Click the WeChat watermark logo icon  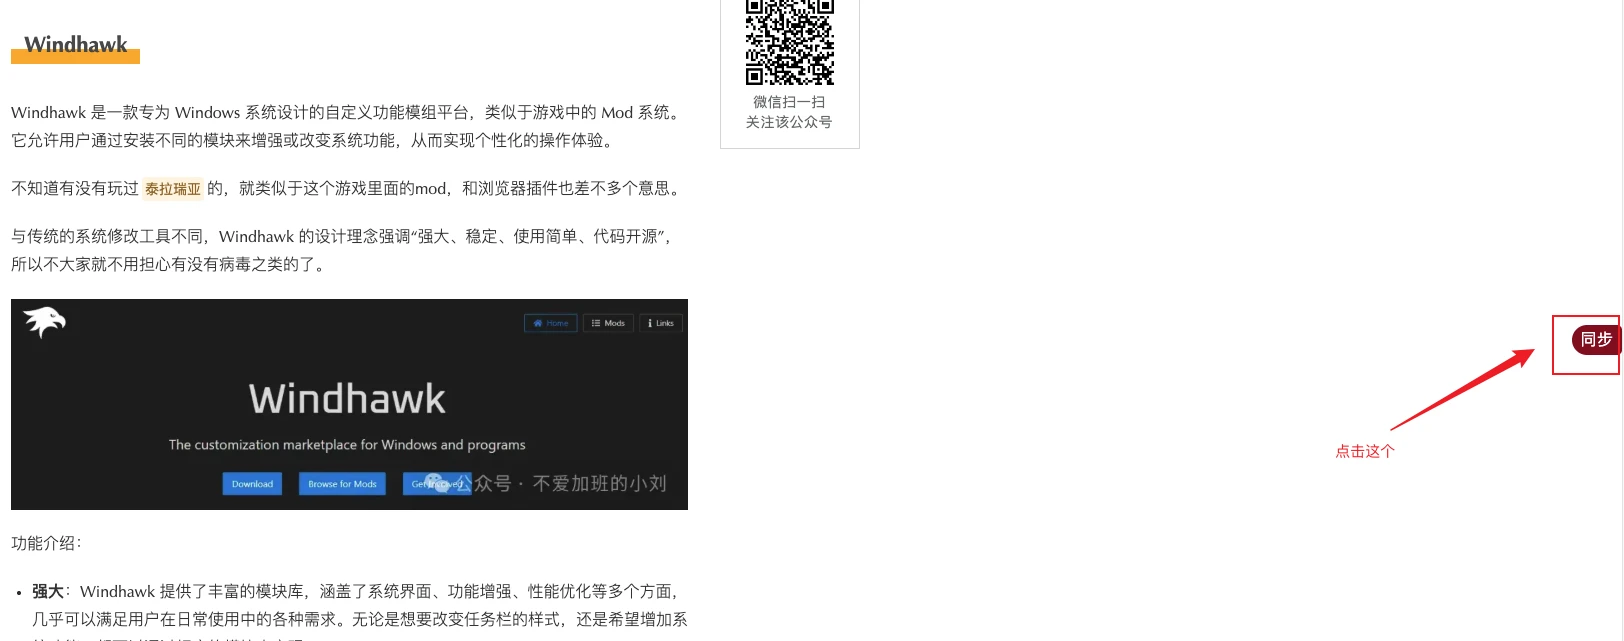[x=436, y=483]
